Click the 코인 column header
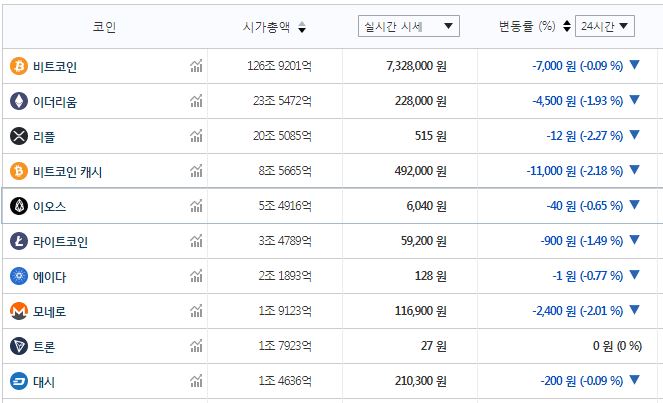The height and width of the screenshot is (403, 663). coord(104,27)
